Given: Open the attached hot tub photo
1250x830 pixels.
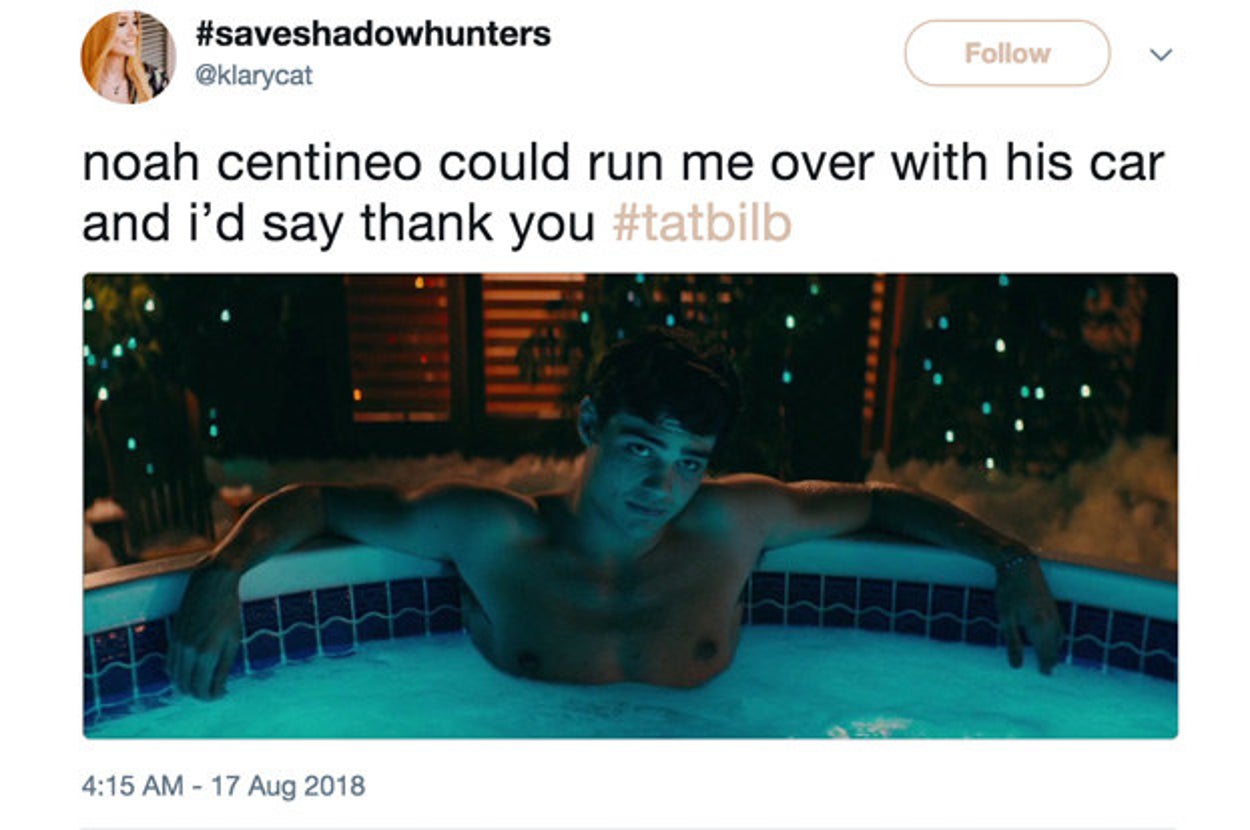Looking at the screenshot, I should click(630, 505).
